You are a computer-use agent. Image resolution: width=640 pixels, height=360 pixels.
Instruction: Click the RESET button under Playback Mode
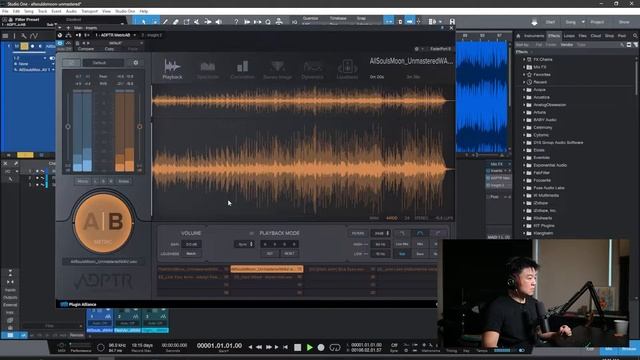[289, 253]
